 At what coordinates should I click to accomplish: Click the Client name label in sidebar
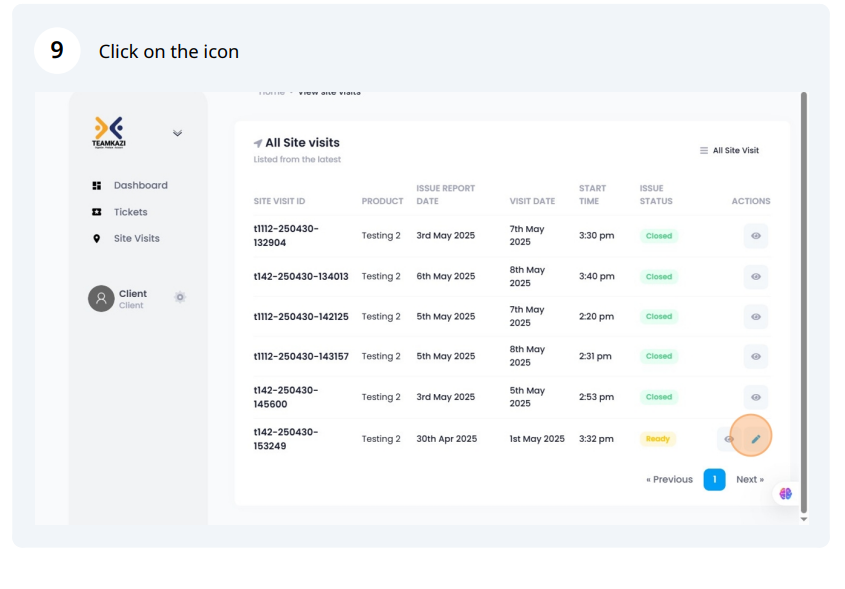pyautogui.click(x=133, y=294)
